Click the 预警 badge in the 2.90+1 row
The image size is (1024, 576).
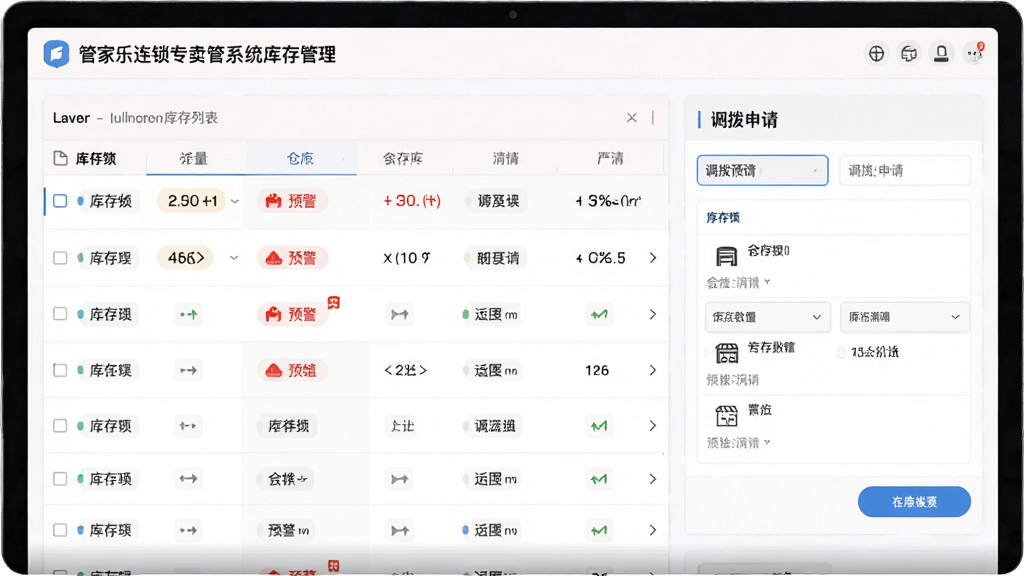pyautogui.click(x=292, y=200)
